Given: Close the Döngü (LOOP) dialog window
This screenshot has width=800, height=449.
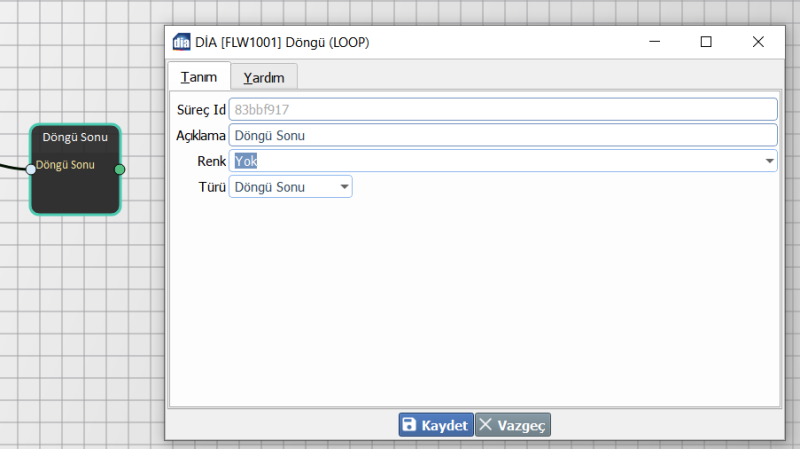Looking at the screenshot, I should coord(758,42).
